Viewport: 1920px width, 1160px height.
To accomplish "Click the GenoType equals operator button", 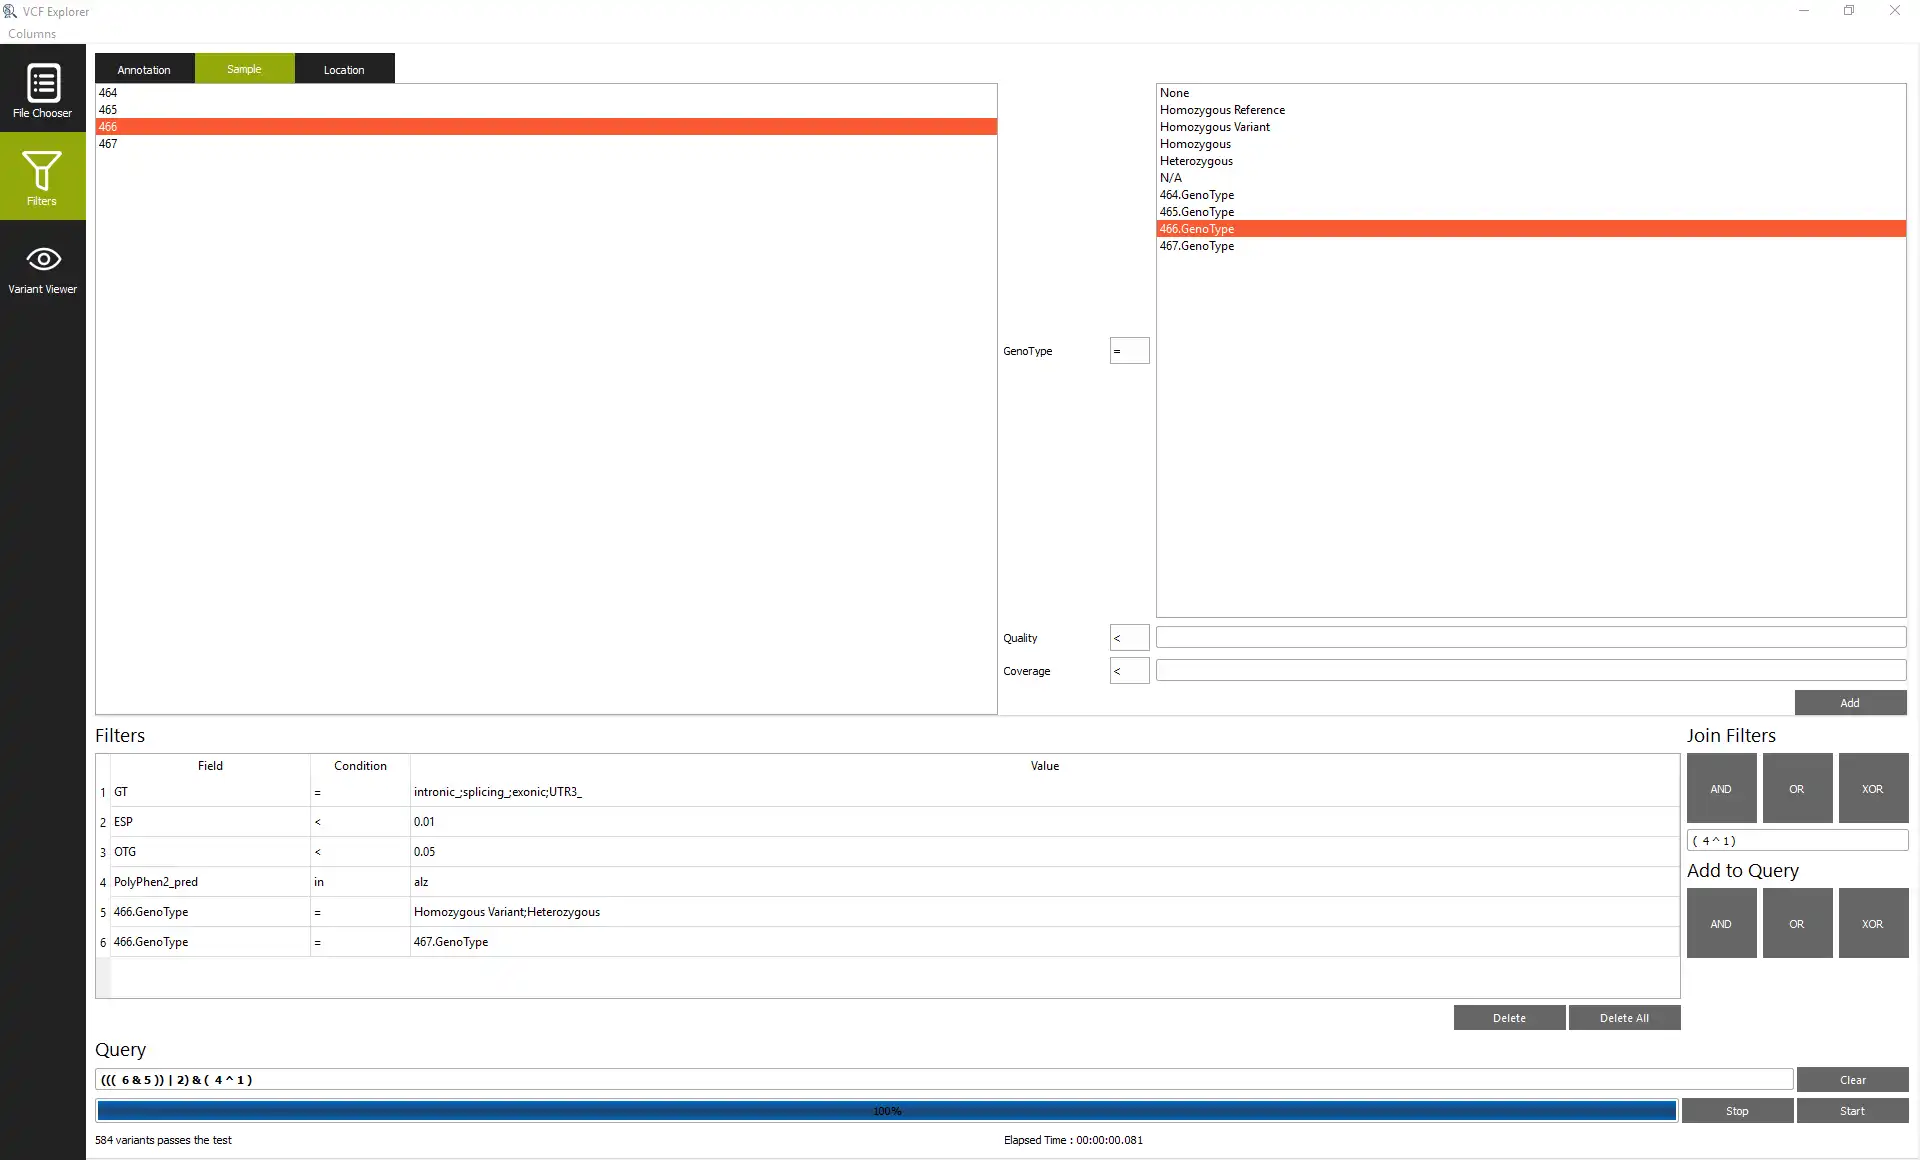I will (1127, 350).
